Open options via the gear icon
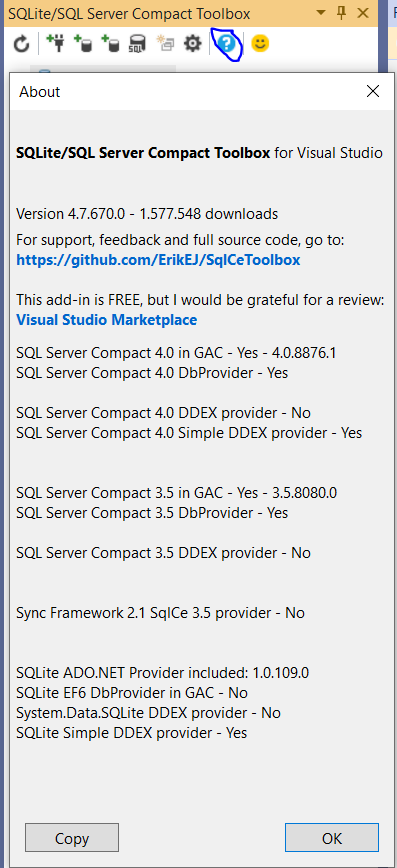This screenshot has height=868, width=397. tap(193, 43)
